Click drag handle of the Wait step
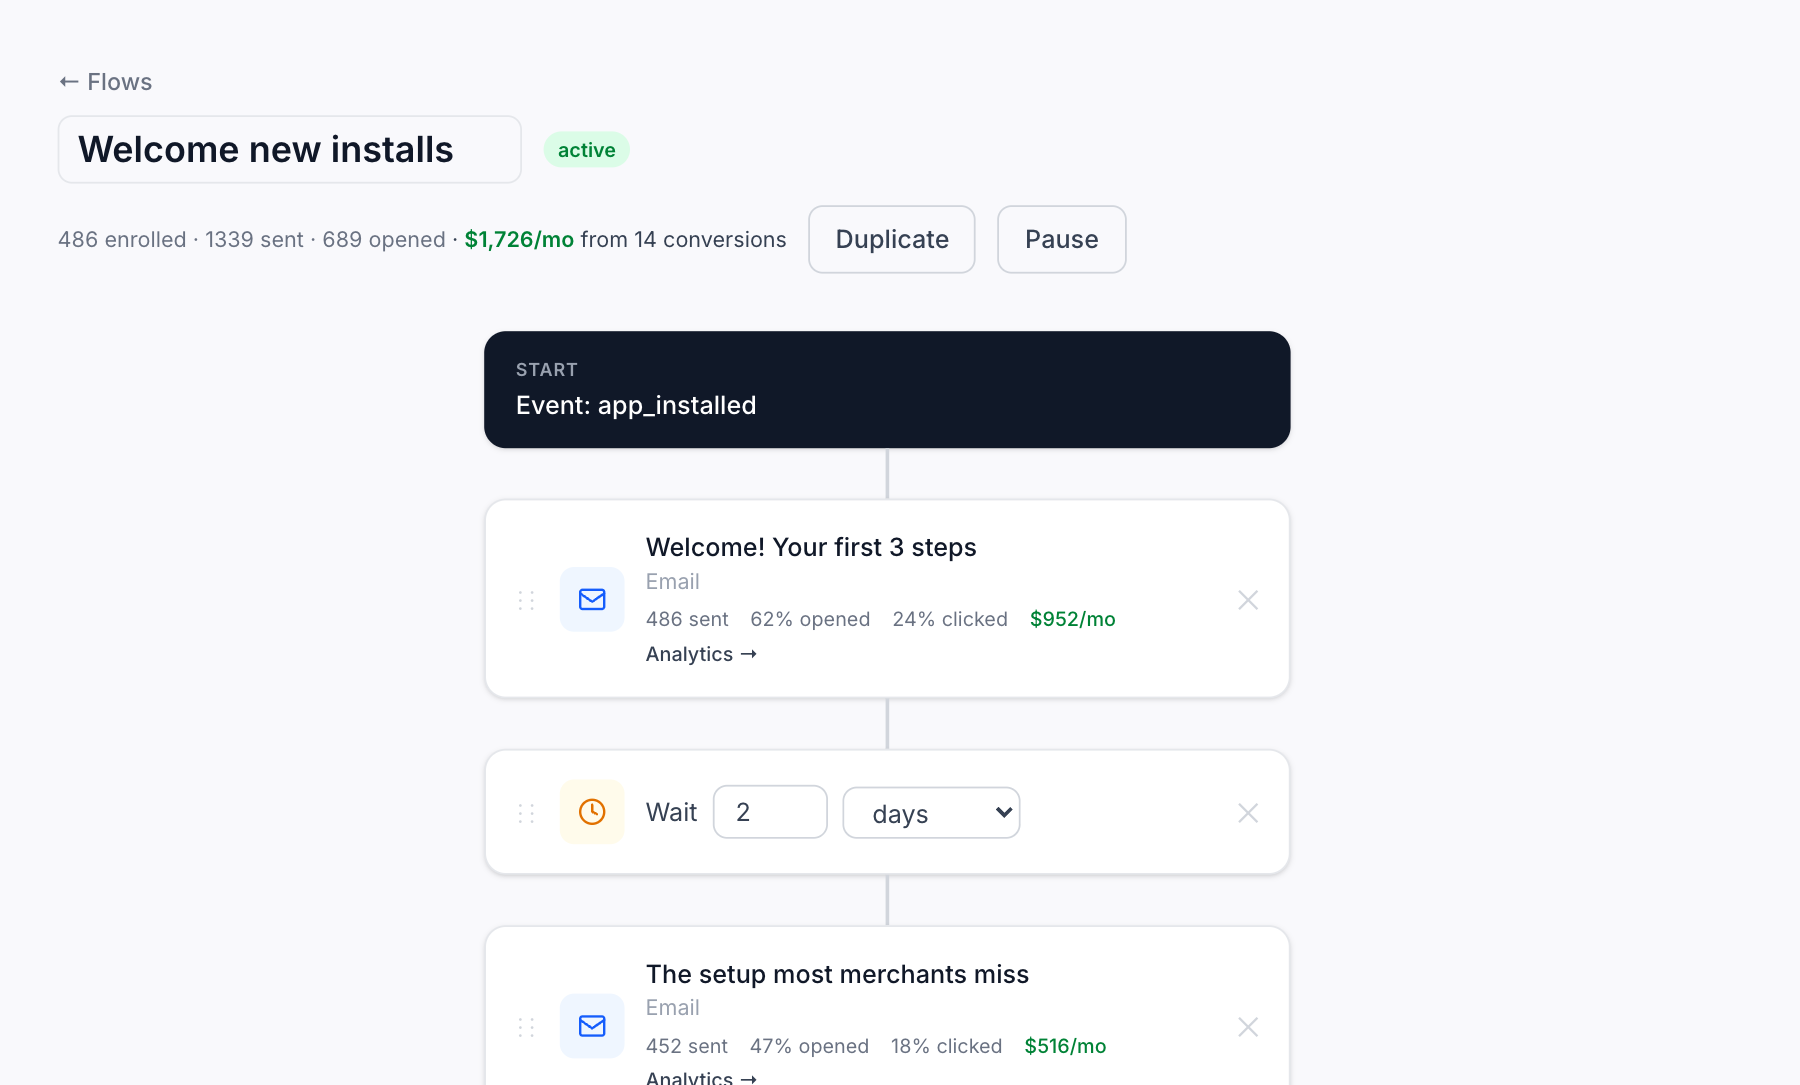The height and width of the screenshot is (1085, 1800). [x=526, y=813]
